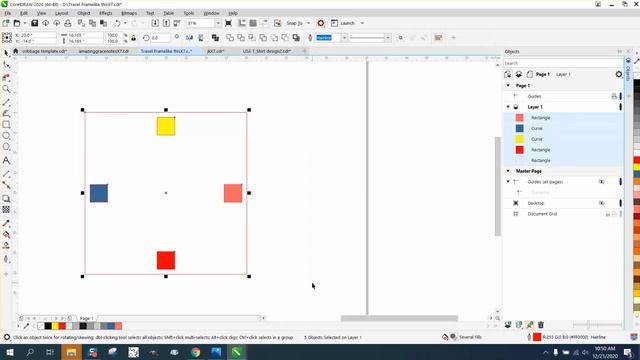Open the Snap To dropdown
The image size is (640, 360).
(x=308, y=23)
